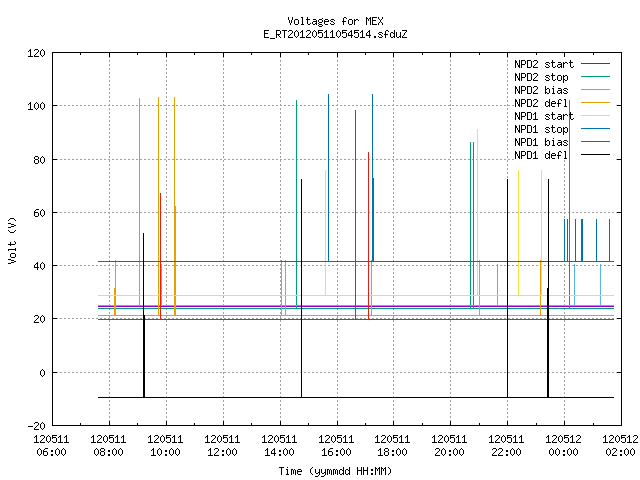This screenshot has height=480, width=640.
Task: Click the x-axis tick '120511 12:00'
Action: [222, 446]
